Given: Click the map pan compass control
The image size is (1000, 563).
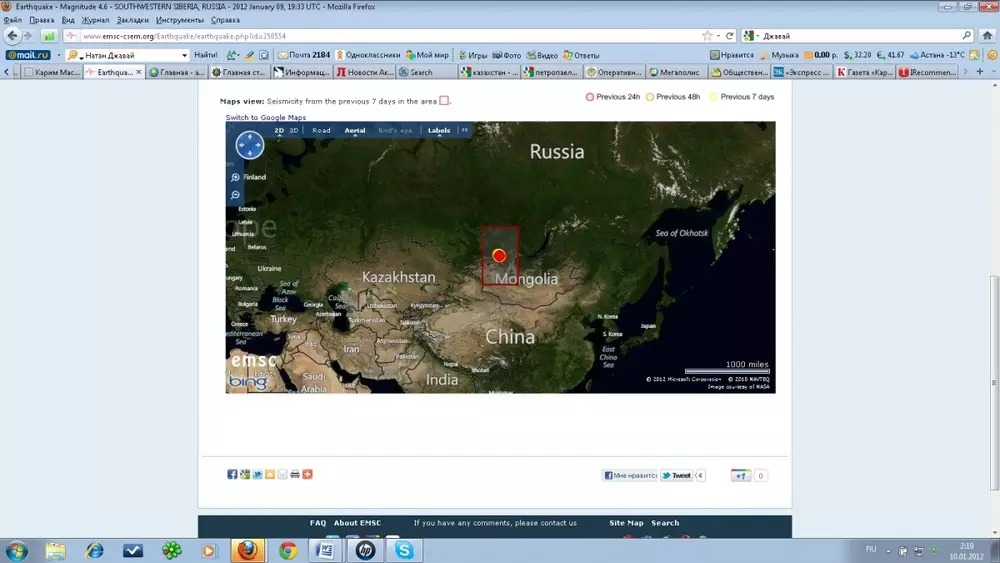Looking at the screenshot, I should 249,146.
